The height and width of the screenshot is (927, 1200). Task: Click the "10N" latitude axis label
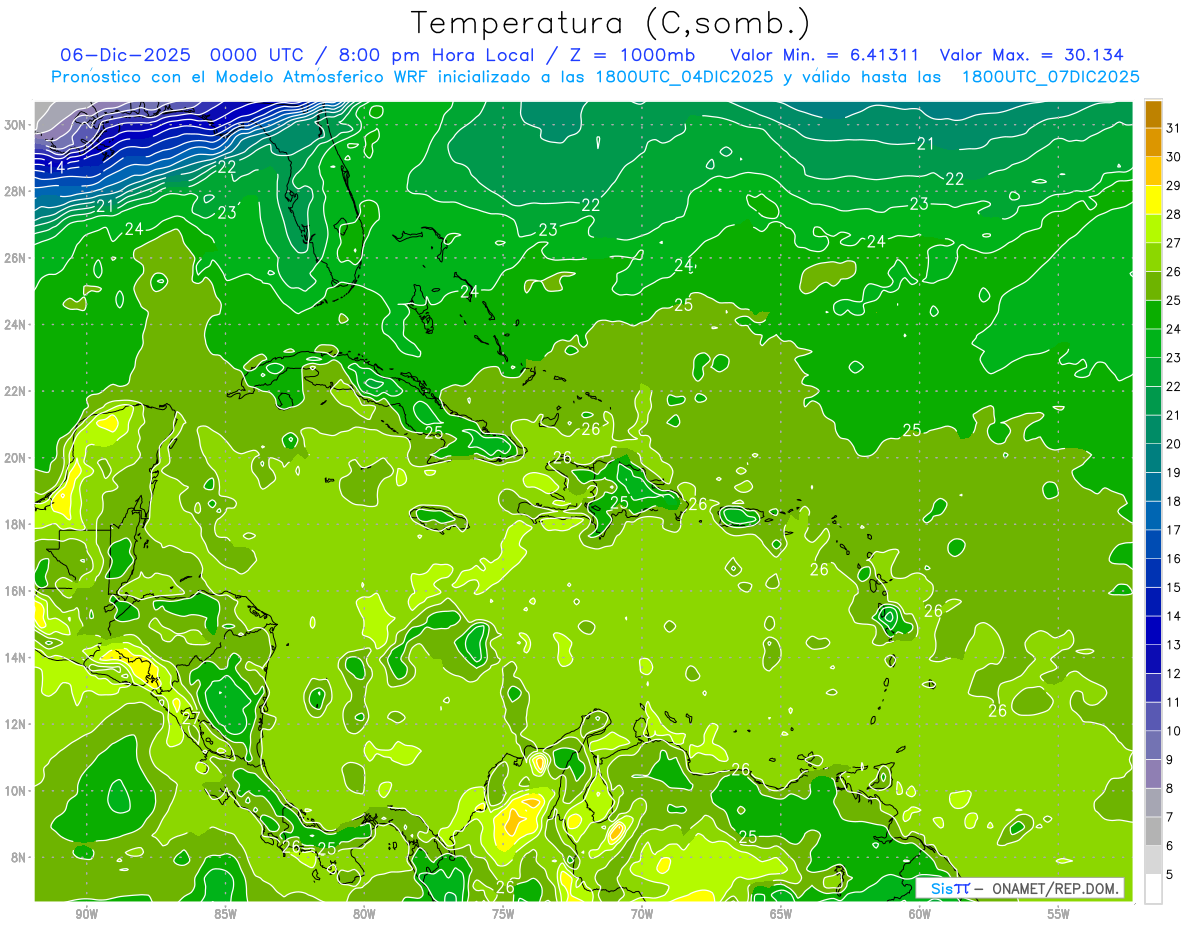pyautogui.click(x=17, y=791)
